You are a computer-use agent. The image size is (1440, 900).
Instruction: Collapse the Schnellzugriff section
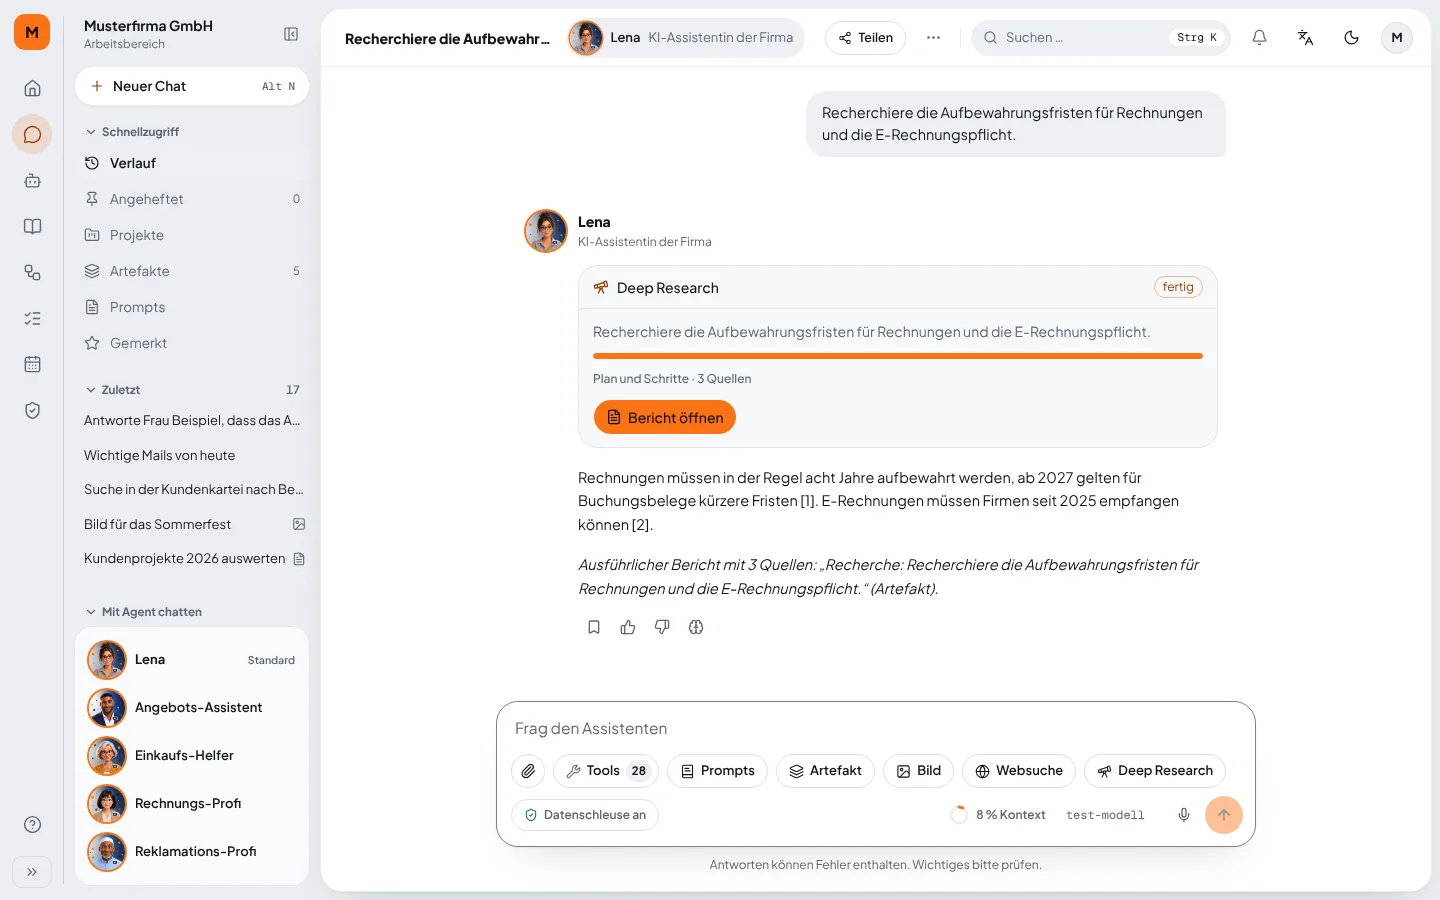[x=133, y=132]
